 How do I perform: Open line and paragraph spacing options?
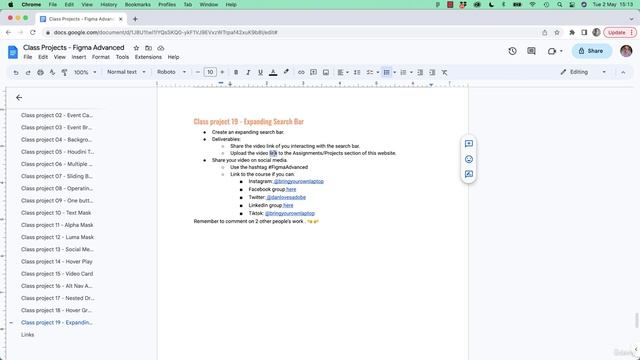pyautogui.click(x=357, y=72)
